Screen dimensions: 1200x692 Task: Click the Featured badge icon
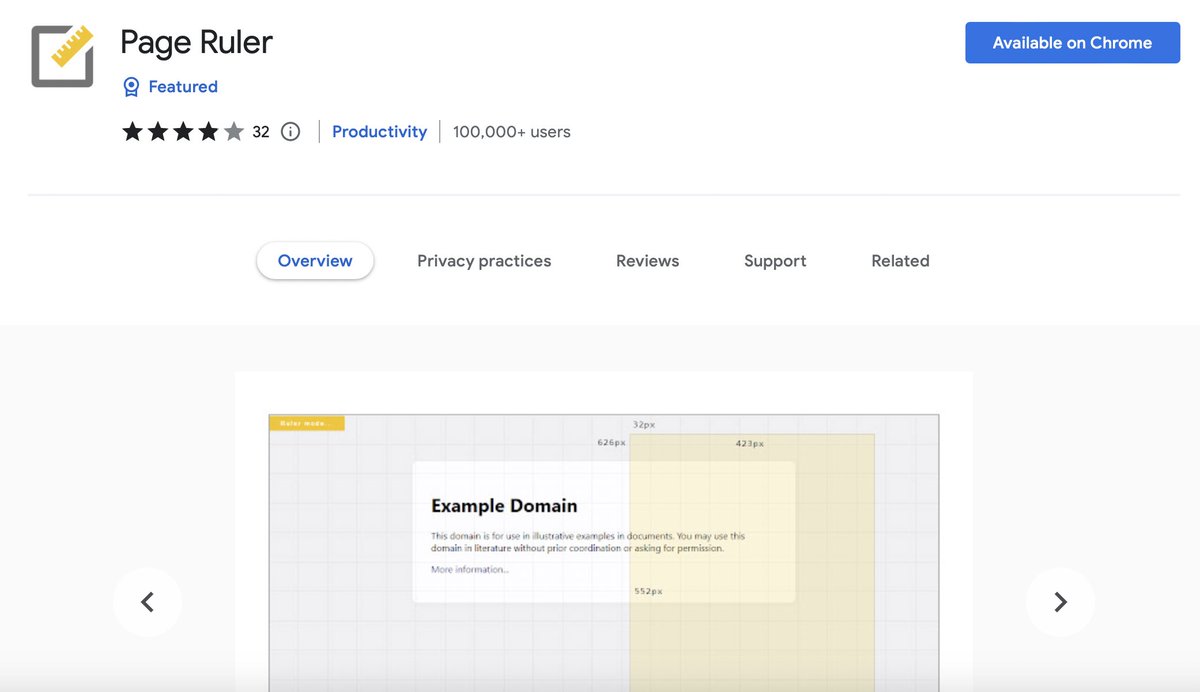131,86
